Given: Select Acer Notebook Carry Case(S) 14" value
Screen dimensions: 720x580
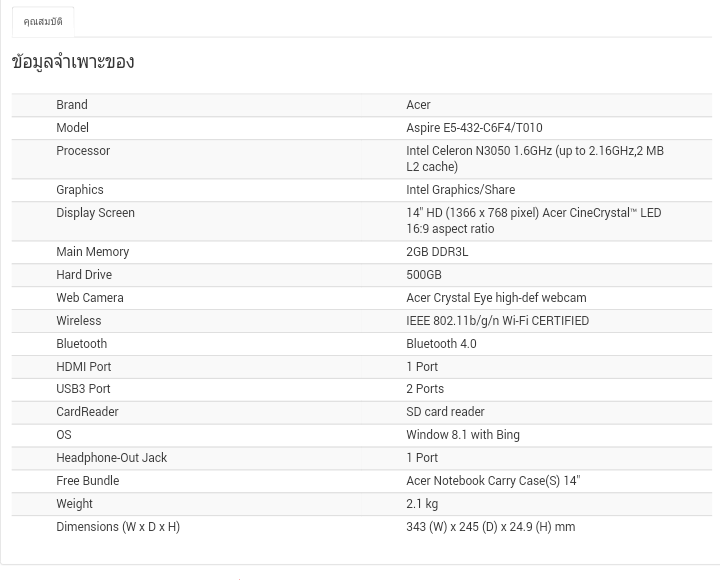Looking at the screenshot, I should (493, 480).
